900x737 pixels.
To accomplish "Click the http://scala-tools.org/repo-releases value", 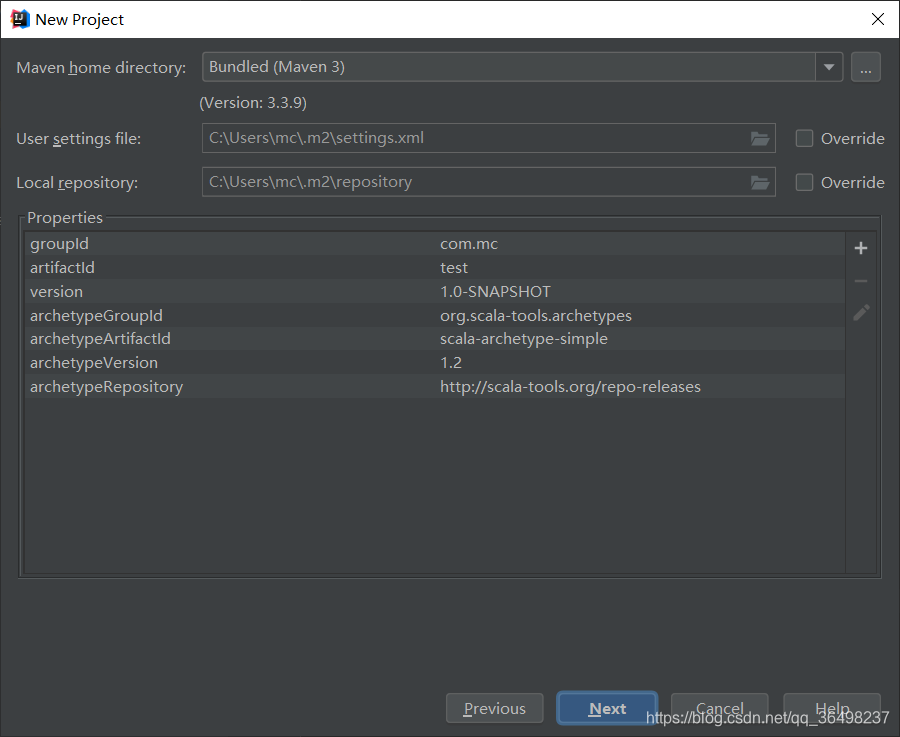I will (x=570, y=387).
